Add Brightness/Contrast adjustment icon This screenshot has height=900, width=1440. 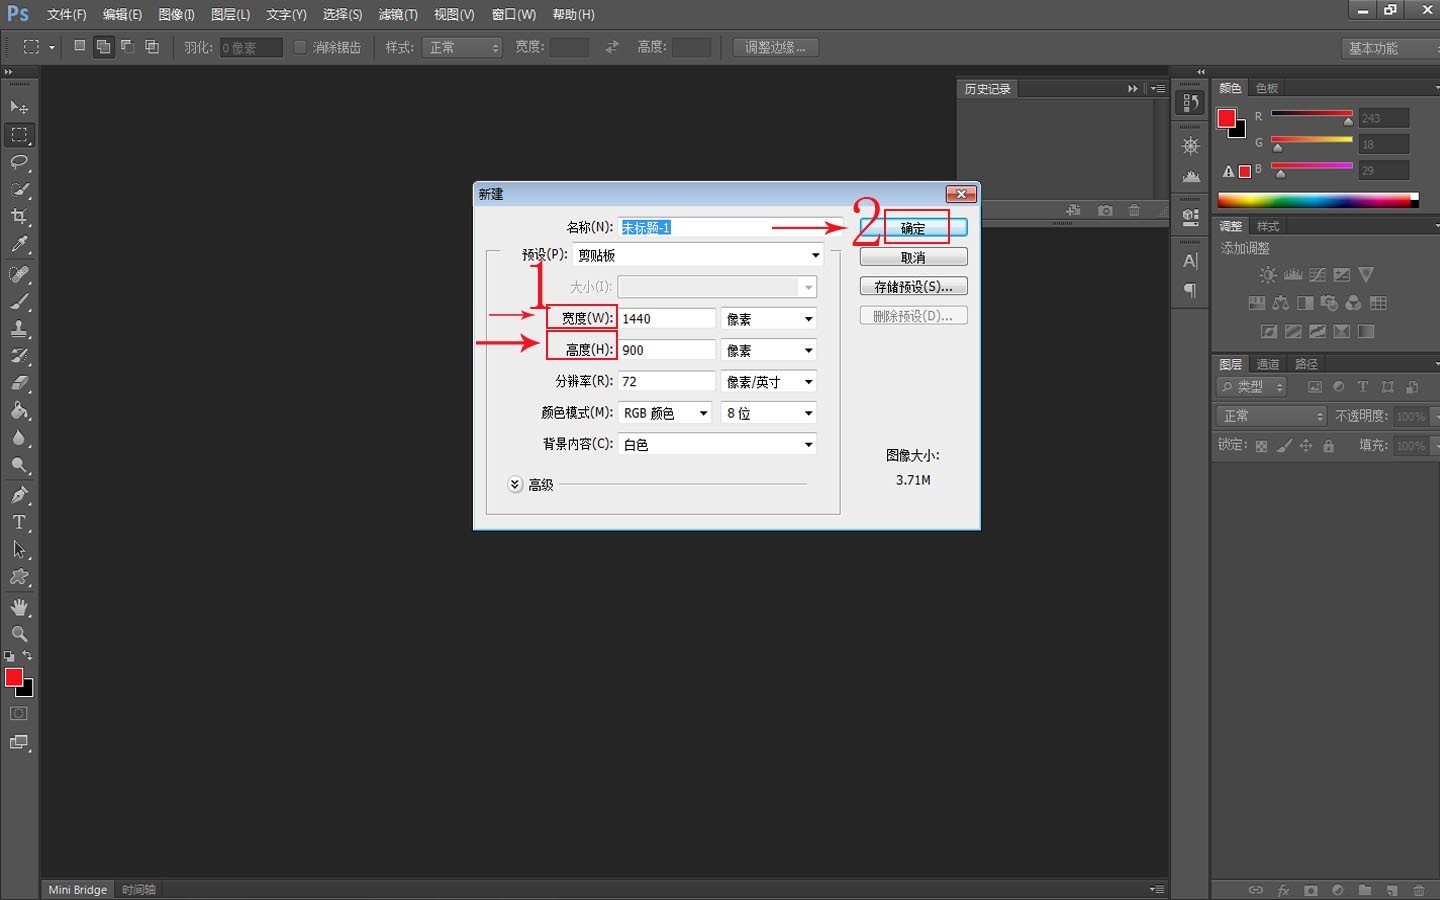tap(1268, 275)
